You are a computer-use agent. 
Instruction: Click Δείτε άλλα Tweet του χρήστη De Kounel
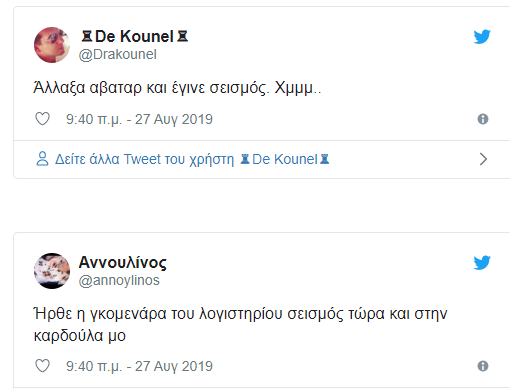[x=192, y=159]
